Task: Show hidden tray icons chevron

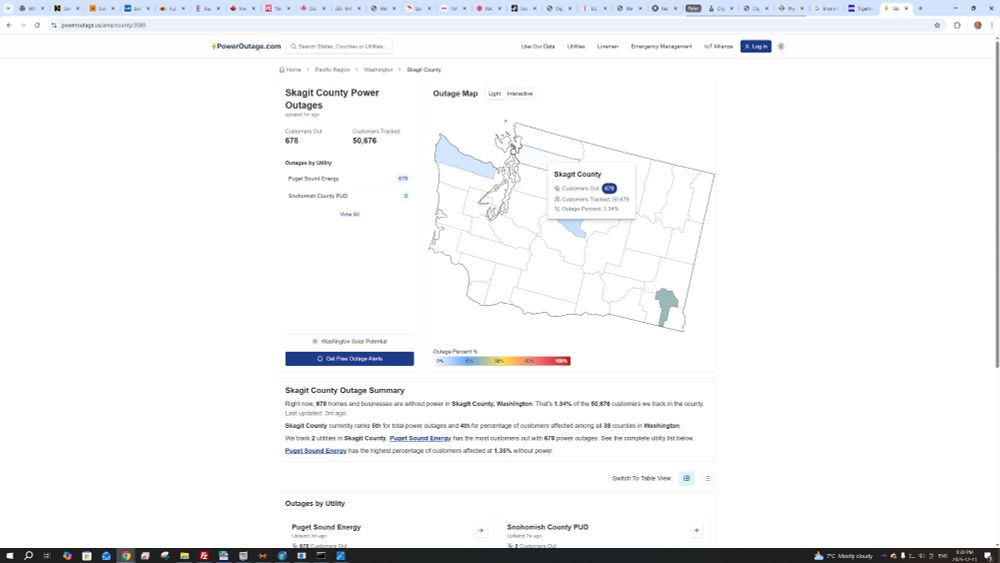Action: (884, 556)
